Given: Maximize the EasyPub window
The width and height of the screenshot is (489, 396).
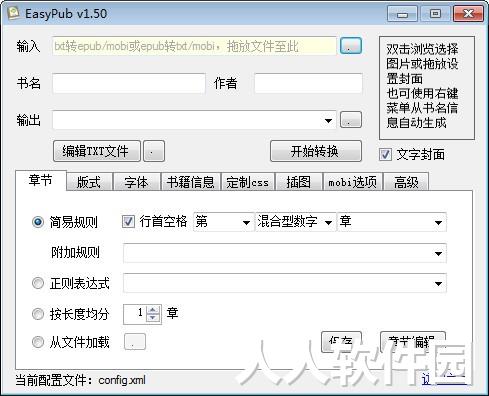Looking at the screenshot, I should [435, 14].
